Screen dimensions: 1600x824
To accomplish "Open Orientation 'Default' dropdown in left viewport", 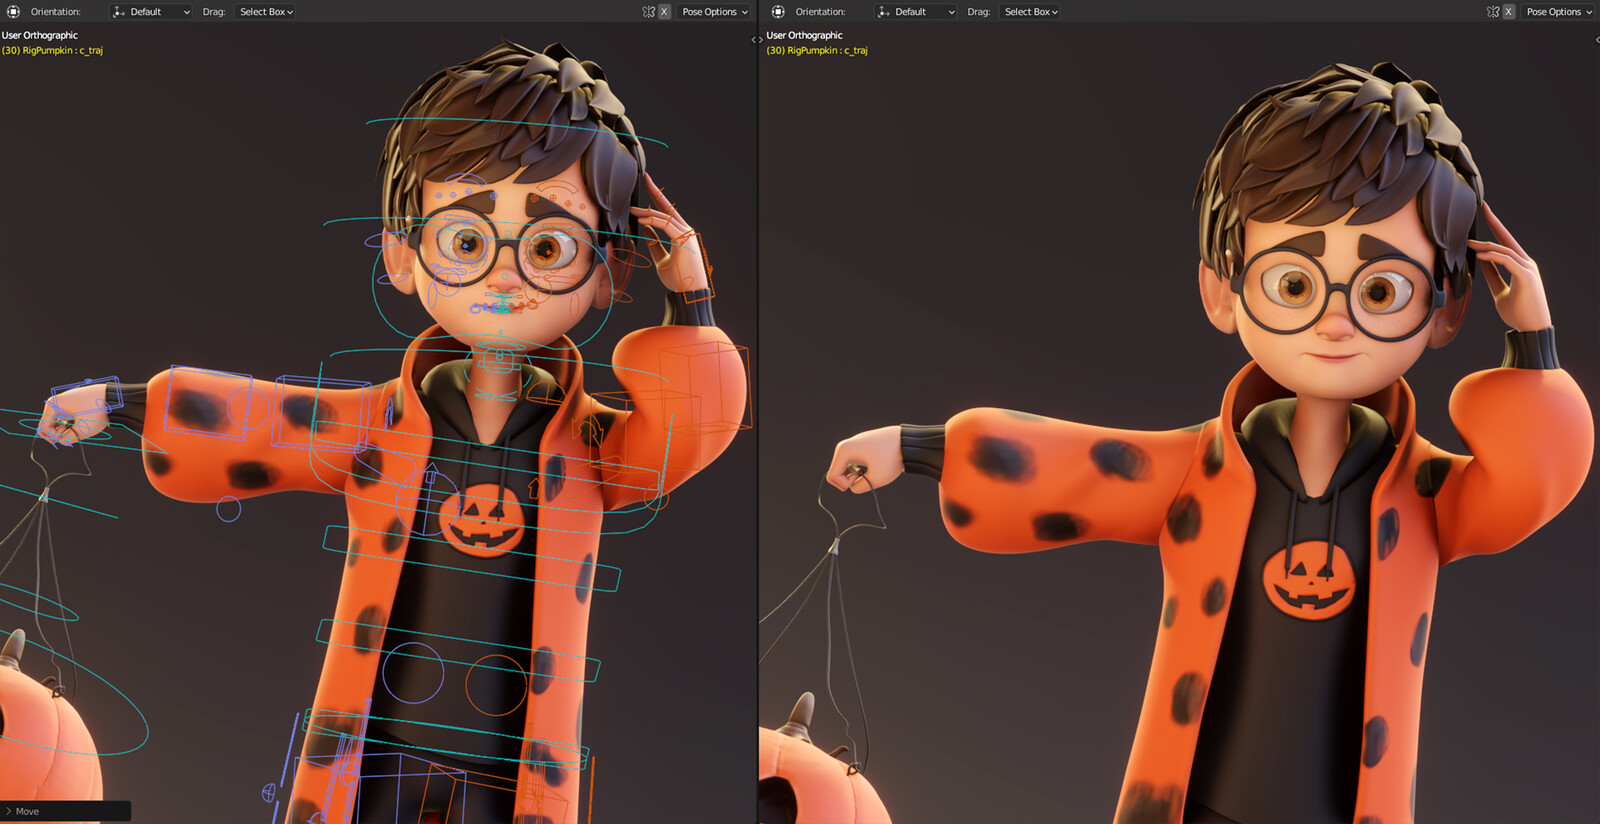I will 151,12.
